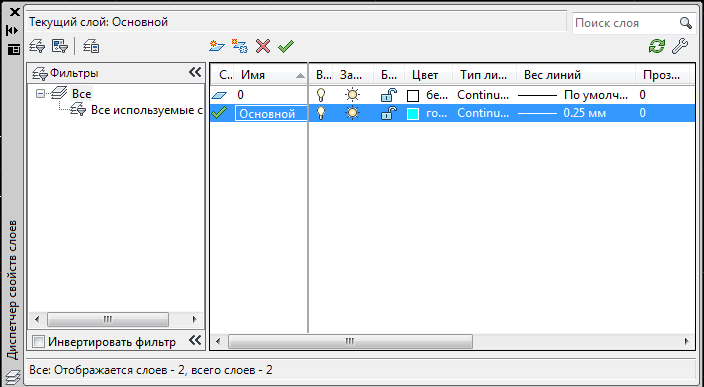
Task: Click the Прозрачность column header
Action: coord(663,75)
